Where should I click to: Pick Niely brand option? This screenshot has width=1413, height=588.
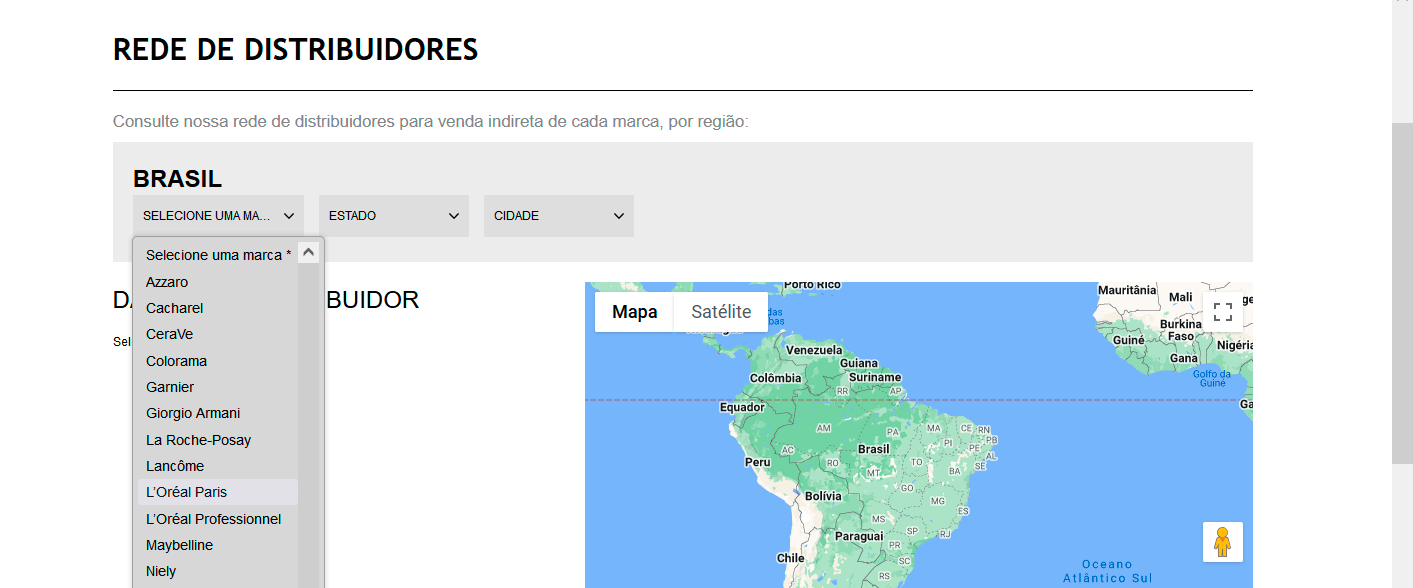218,571
